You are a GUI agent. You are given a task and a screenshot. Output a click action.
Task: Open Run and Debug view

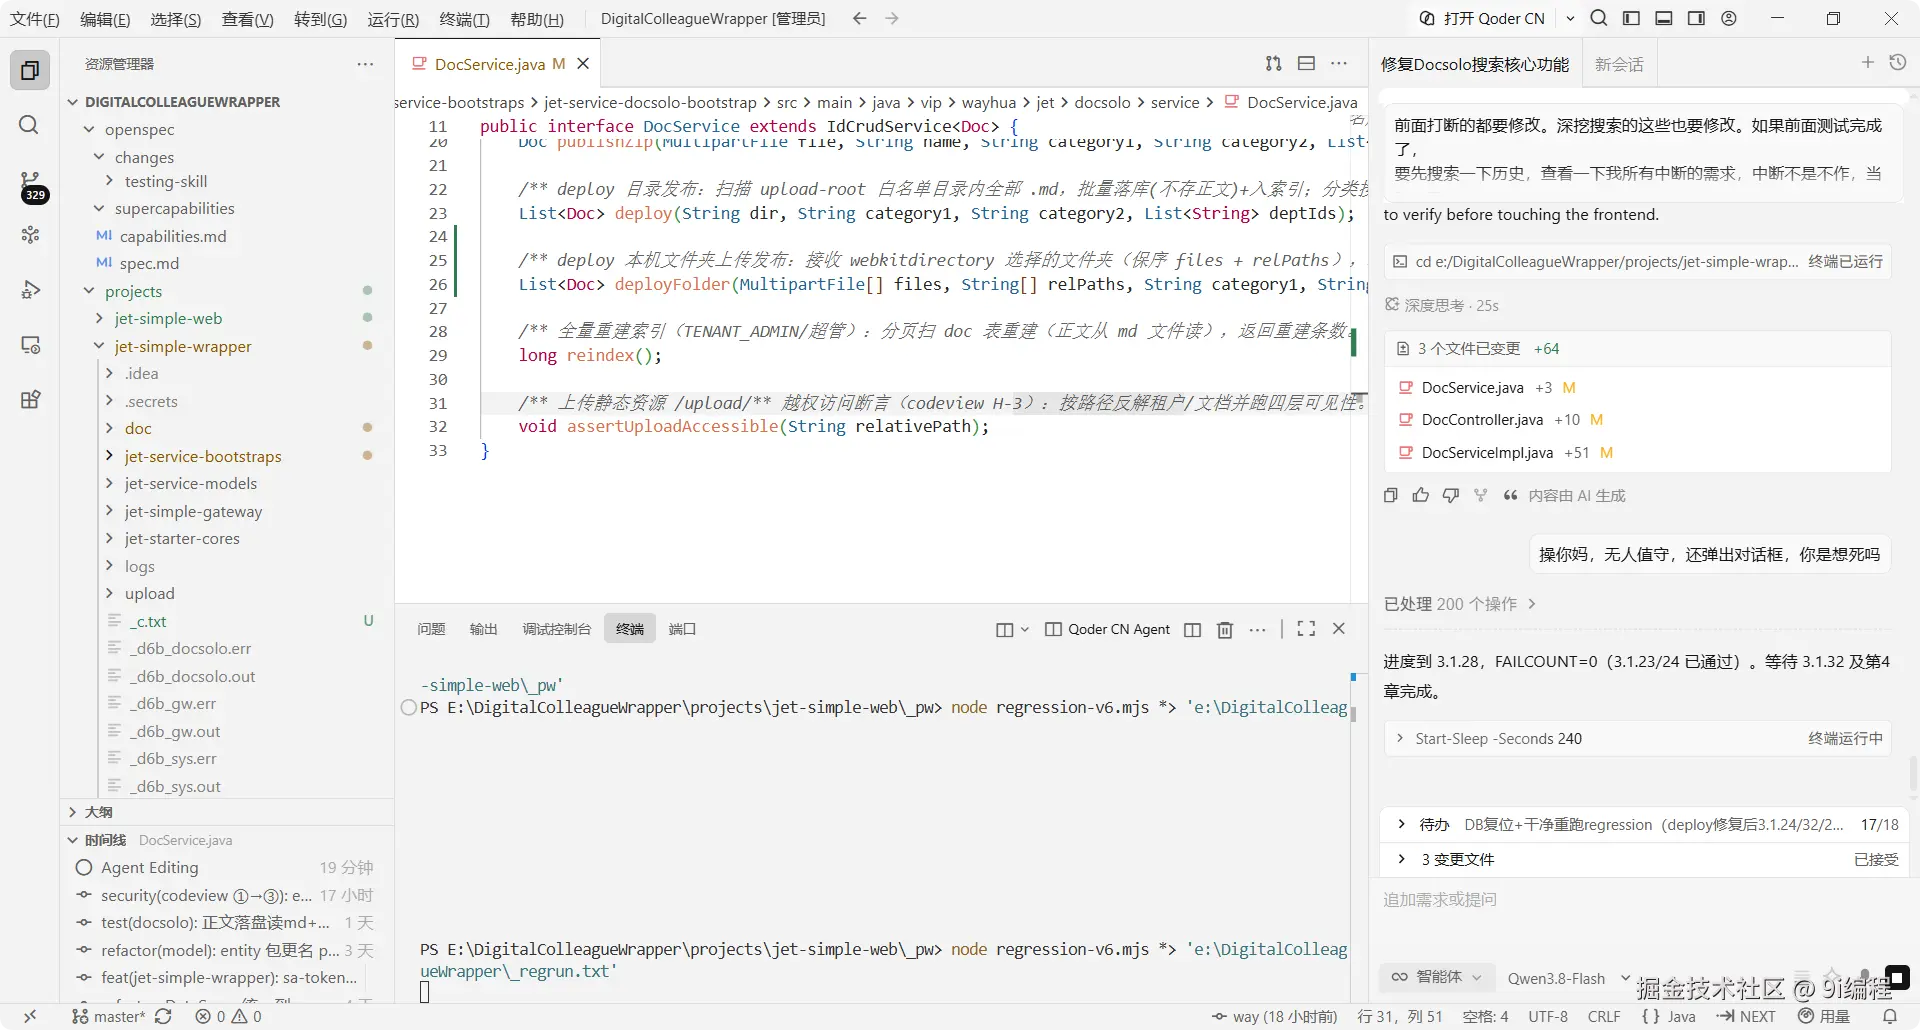(30, 290)
